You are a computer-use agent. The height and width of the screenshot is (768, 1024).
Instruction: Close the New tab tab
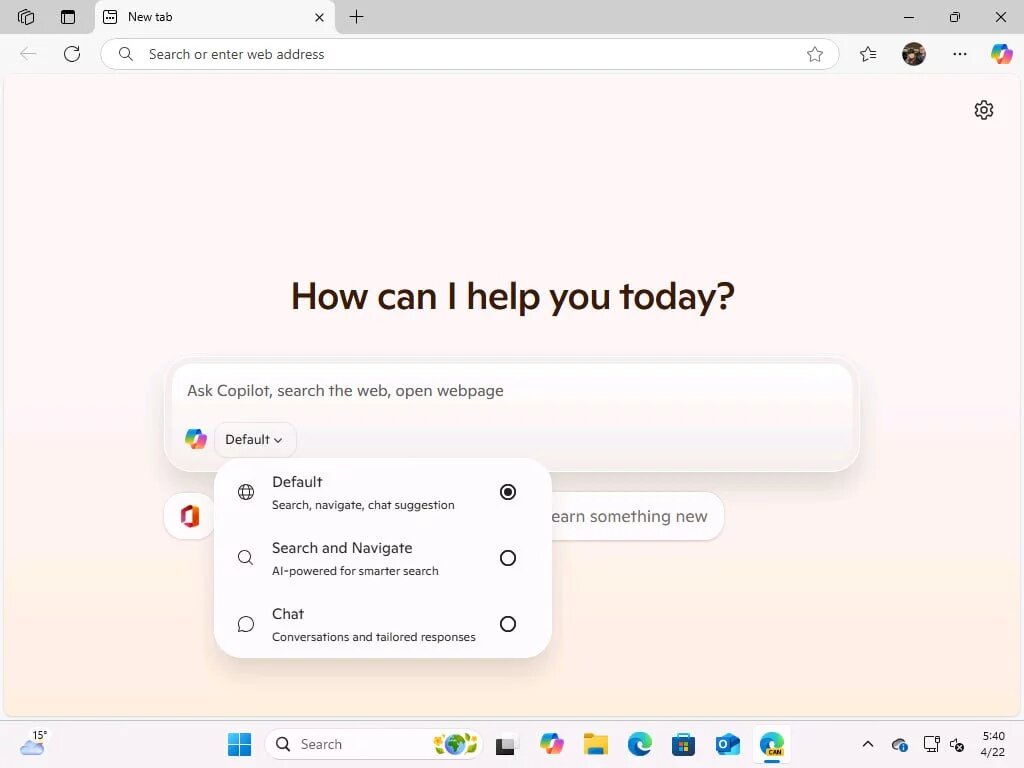click(319, 18)
